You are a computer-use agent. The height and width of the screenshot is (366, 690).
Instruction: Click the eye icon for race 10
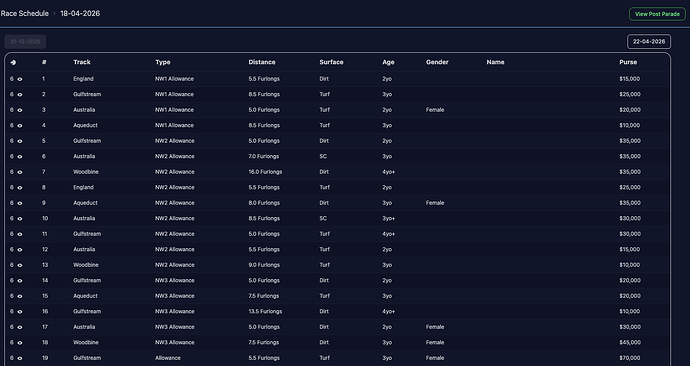click(x=20, y=219)
